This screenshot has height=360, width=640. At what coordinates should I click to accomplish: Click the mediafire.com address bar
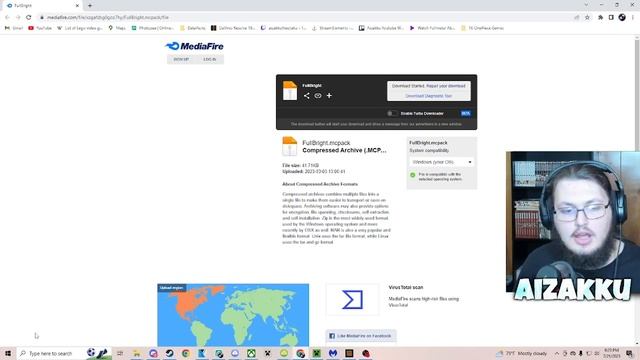click(306, 17)
